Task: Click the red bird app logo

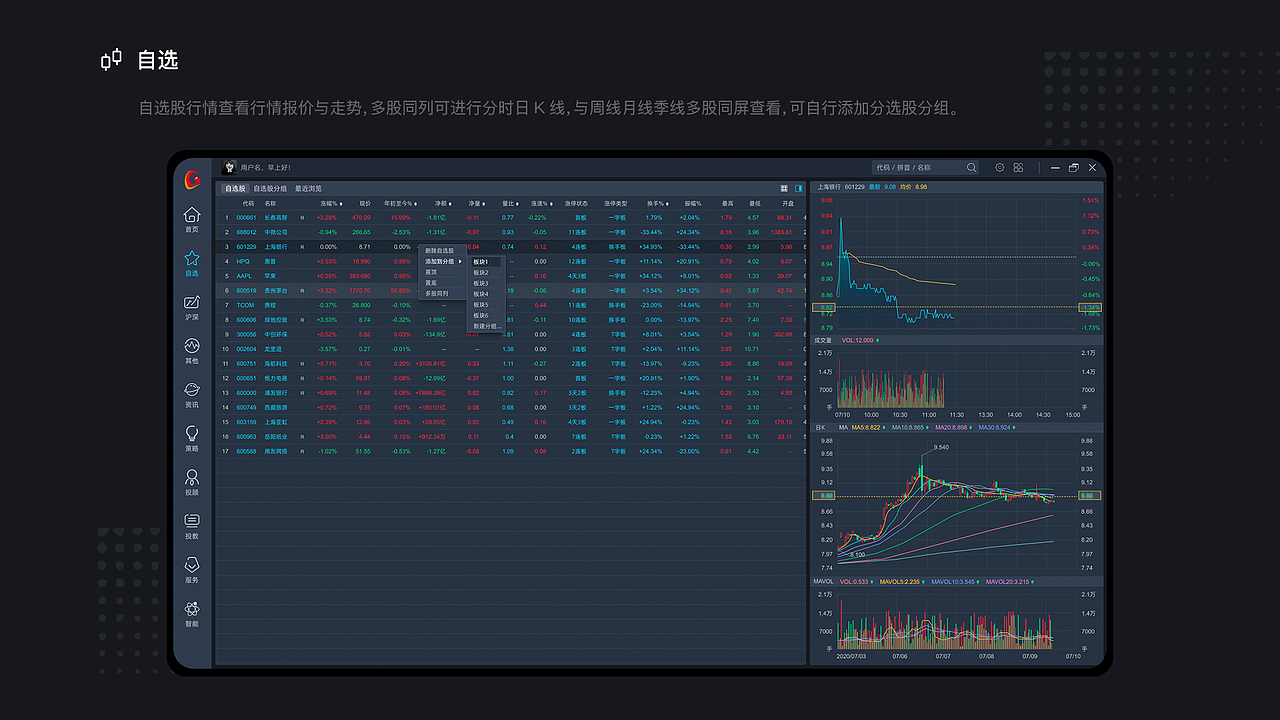Action: [x=193, y=179]
